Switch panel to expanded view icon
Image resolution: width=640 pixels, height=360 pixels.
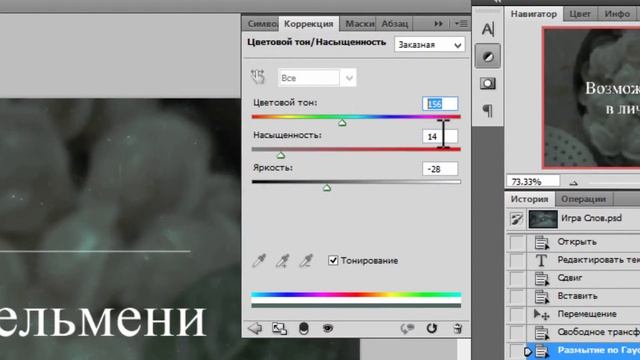(280, 328)
